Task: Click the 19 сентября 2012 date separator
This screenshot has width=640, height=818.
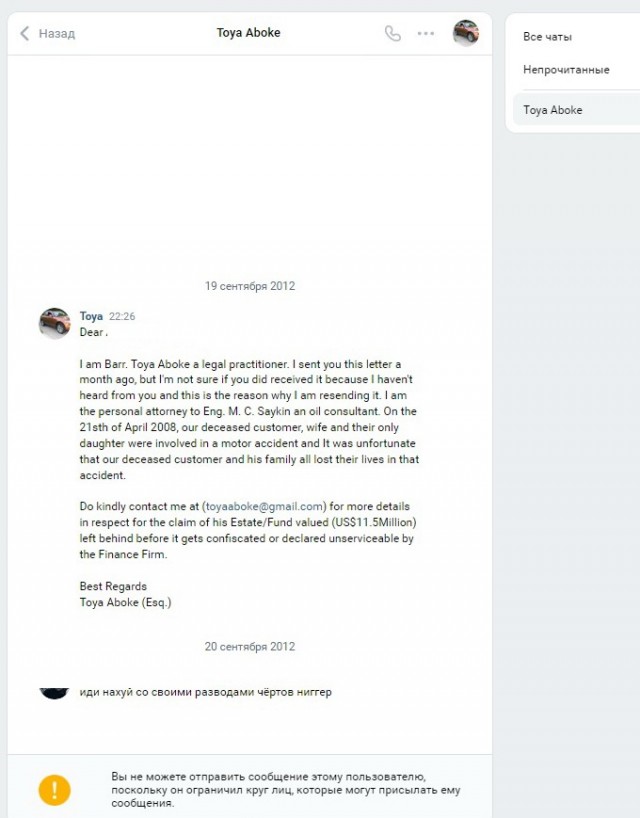Action: [x=250, y=286]
